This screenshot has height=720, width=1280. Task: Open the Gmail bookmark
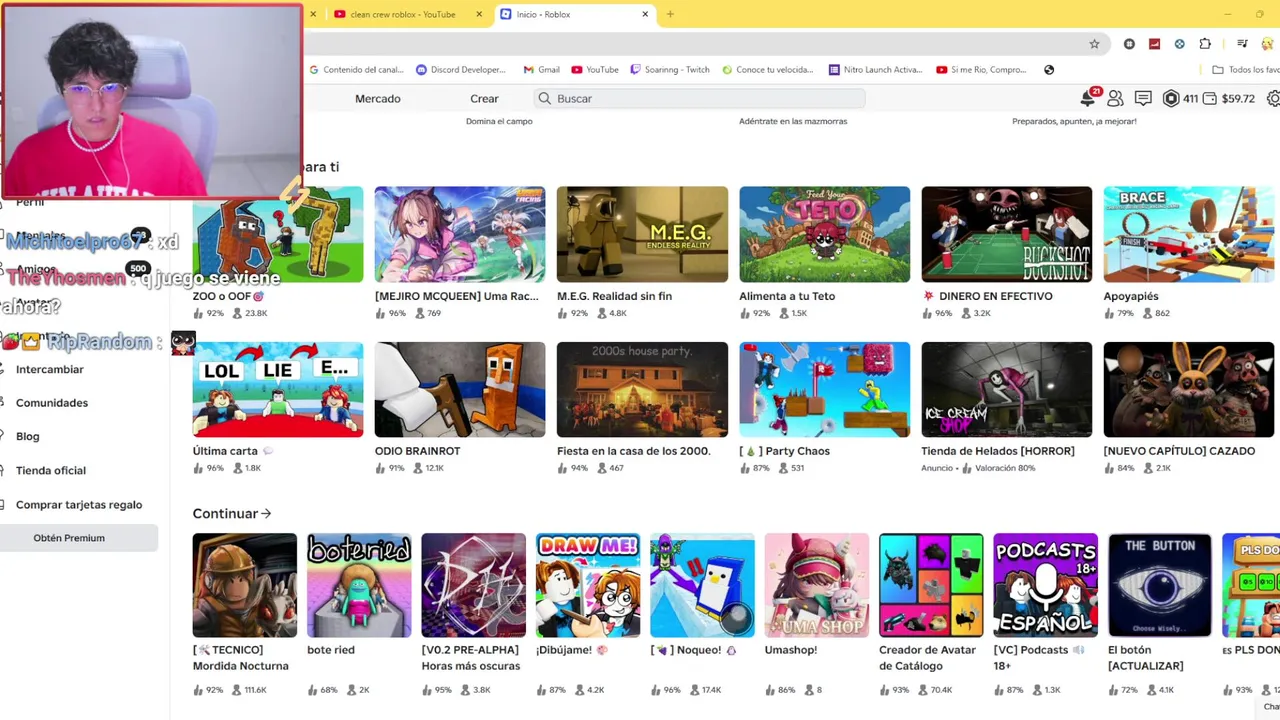coord(541,70)
